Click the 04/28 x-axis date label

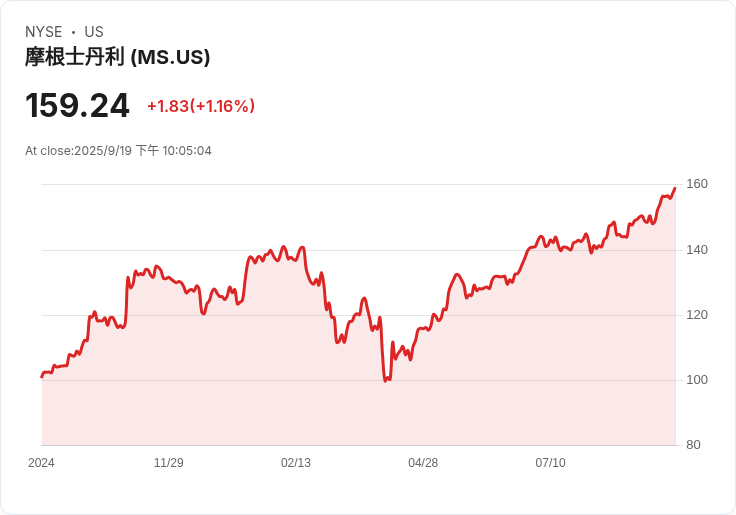pos(423,463)
